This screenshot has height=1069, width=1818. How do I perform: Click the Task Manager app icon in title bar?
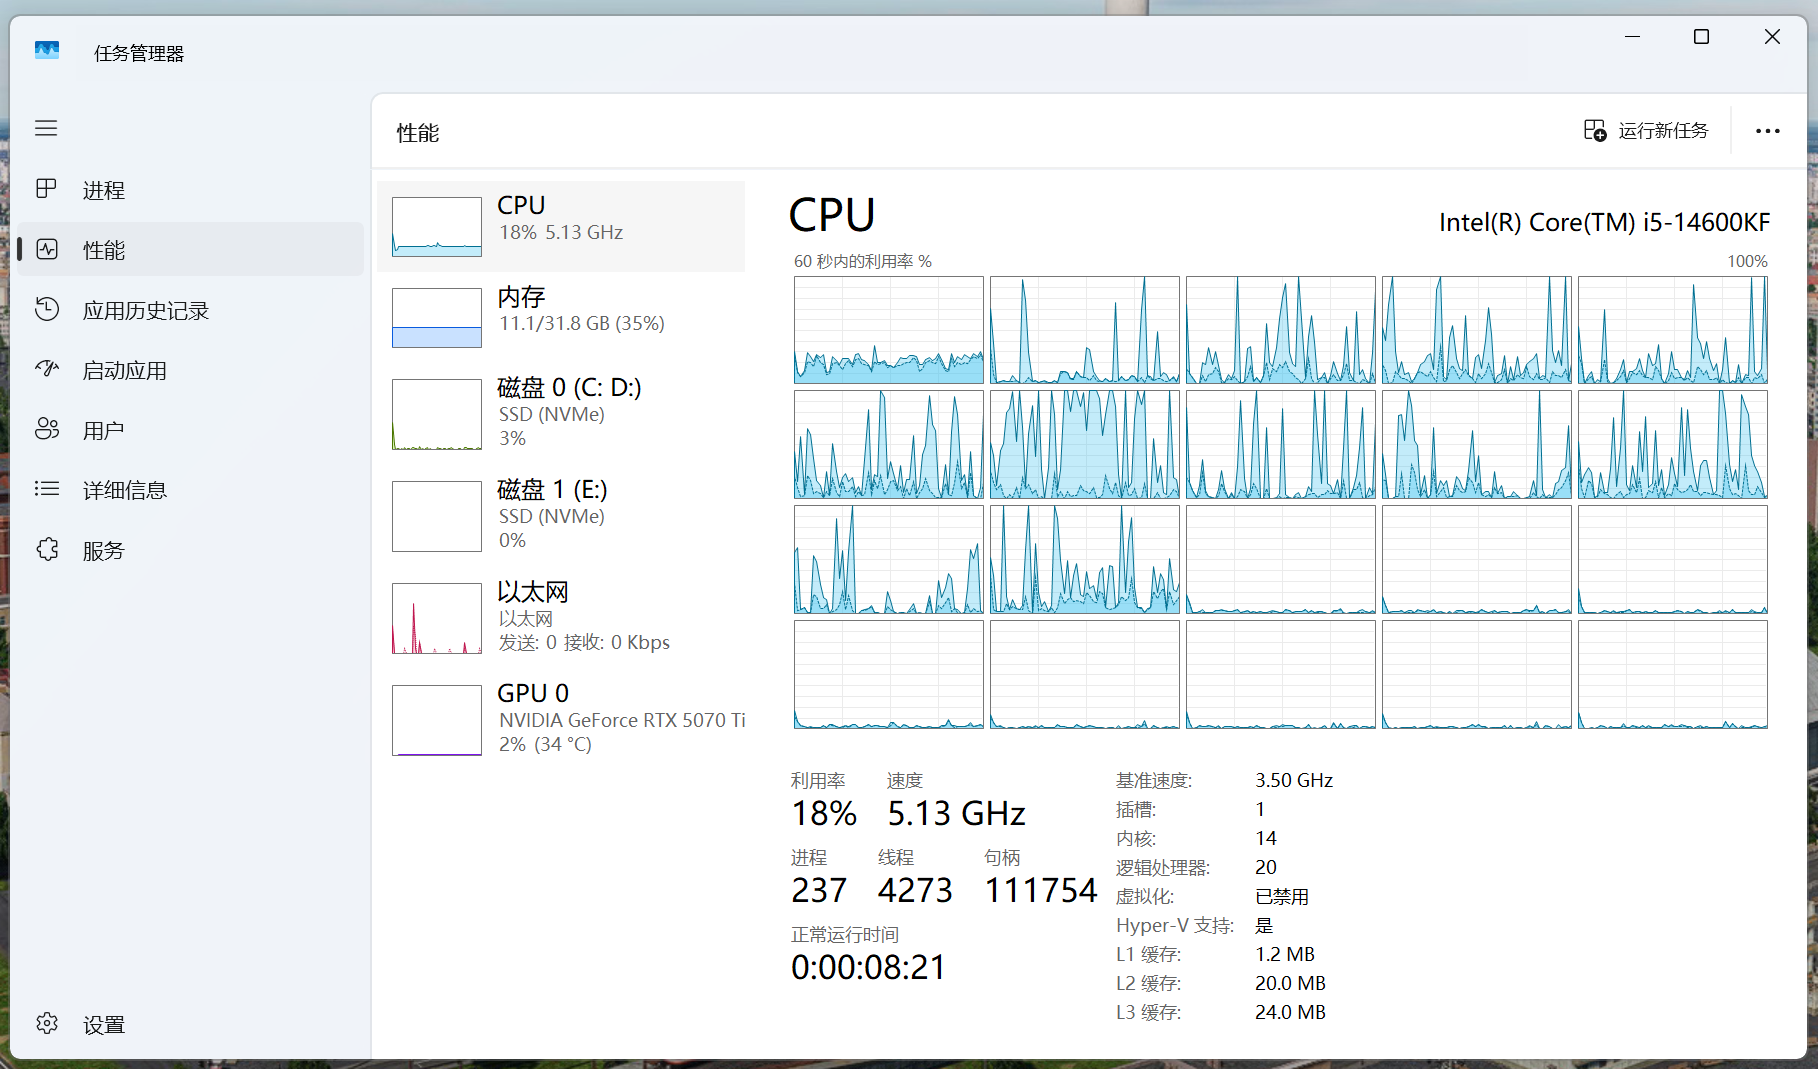(47, 50)
